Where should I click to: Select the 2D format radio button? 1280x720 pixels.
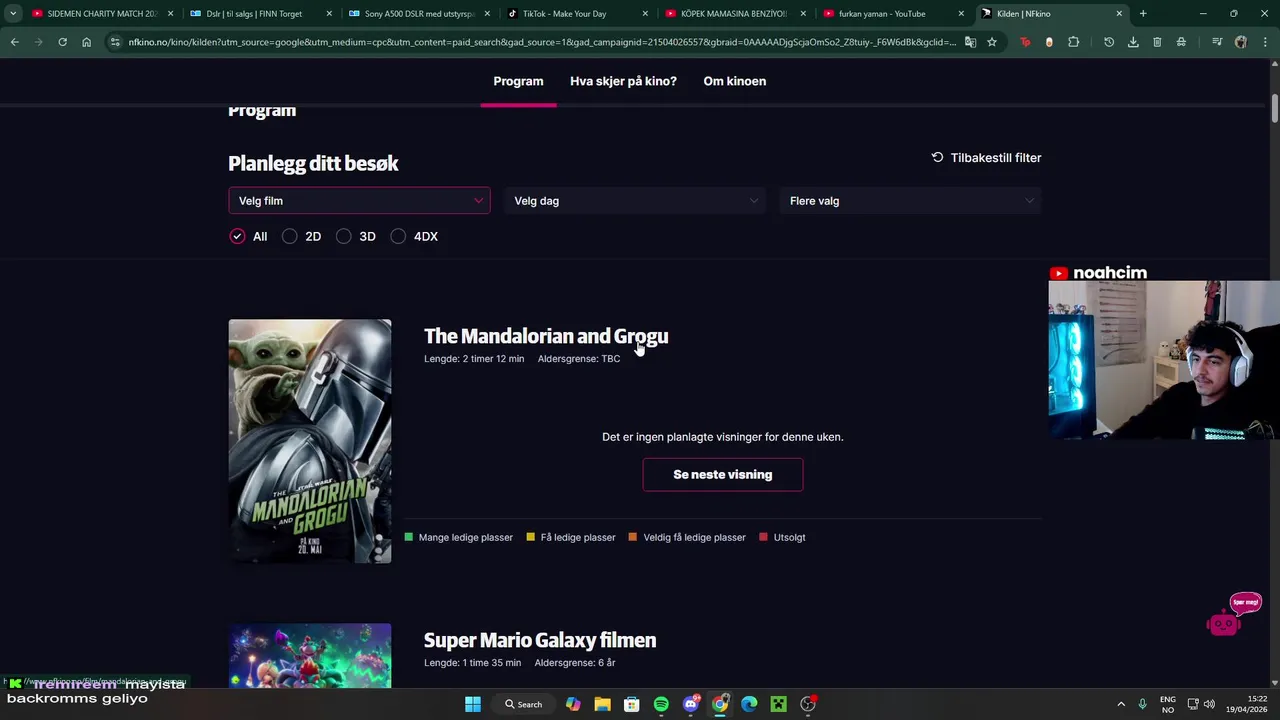pos(290,236)
